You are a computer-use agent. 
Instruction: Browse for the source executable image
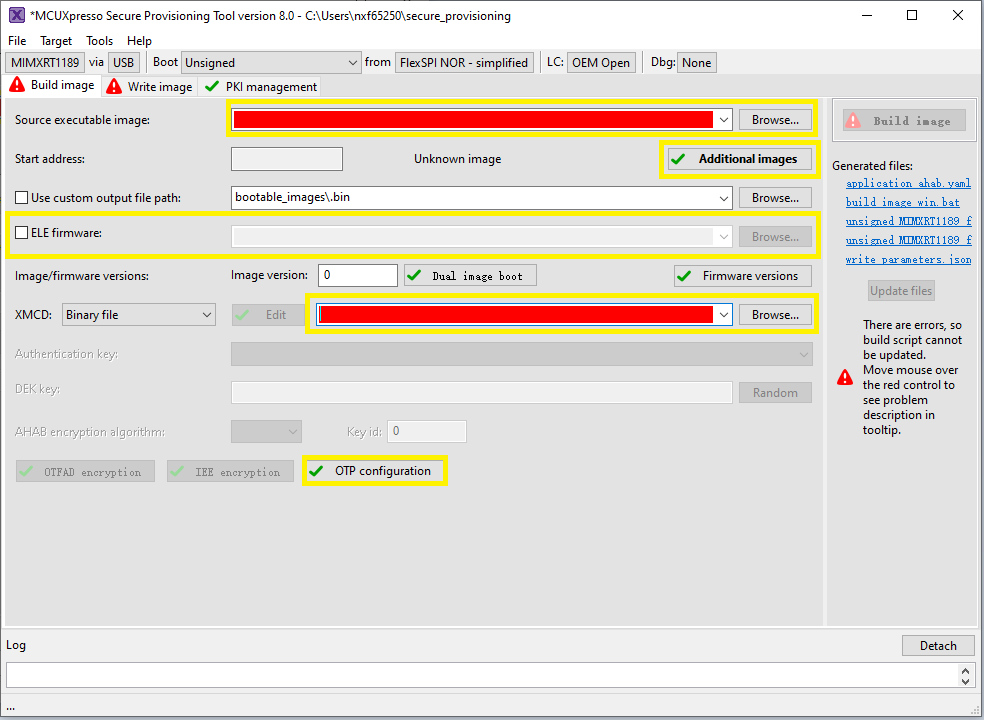[775, 120]
